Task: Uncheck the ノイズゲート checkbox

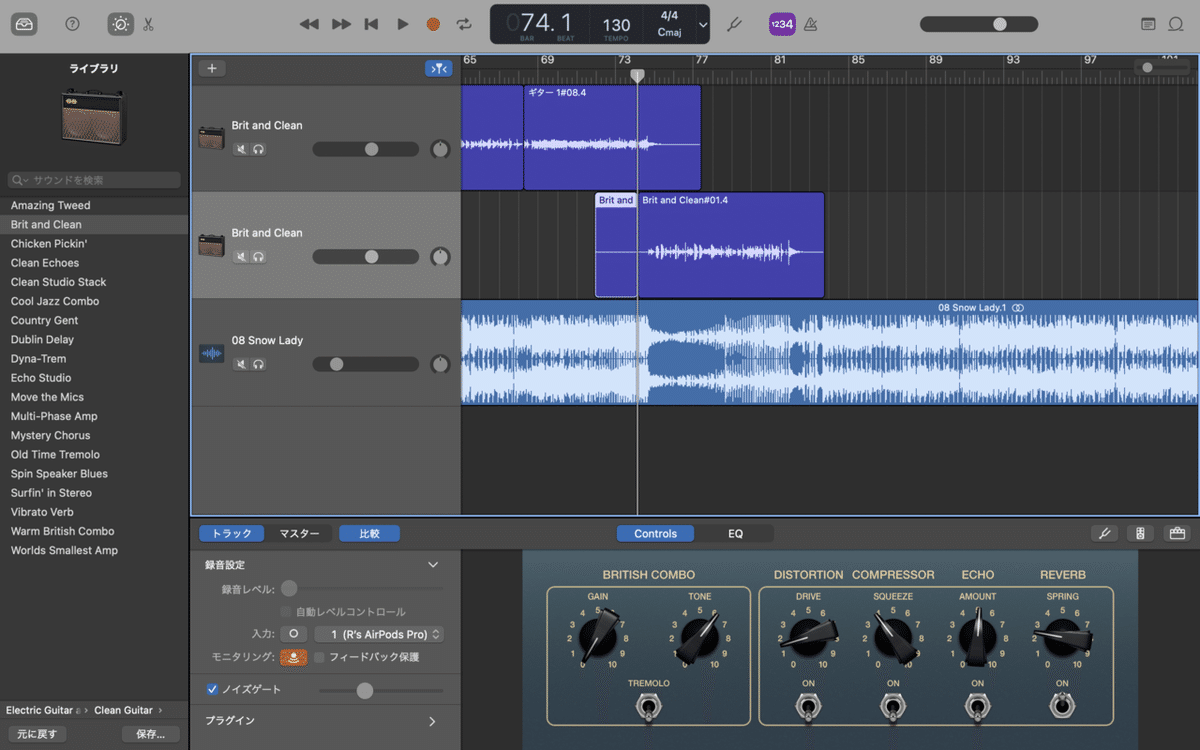Action: click(x=212, y=689)
